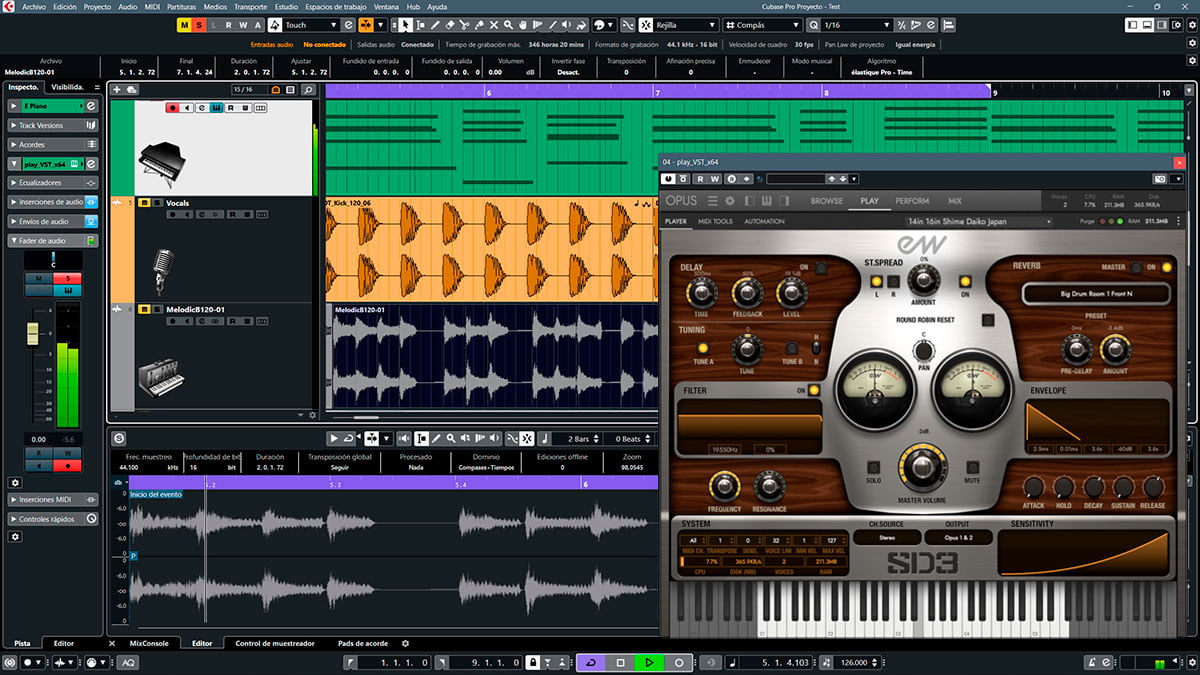Open the Pads de acorde tab
Viewport: 1200px width, 675px height.
[363, 643]
